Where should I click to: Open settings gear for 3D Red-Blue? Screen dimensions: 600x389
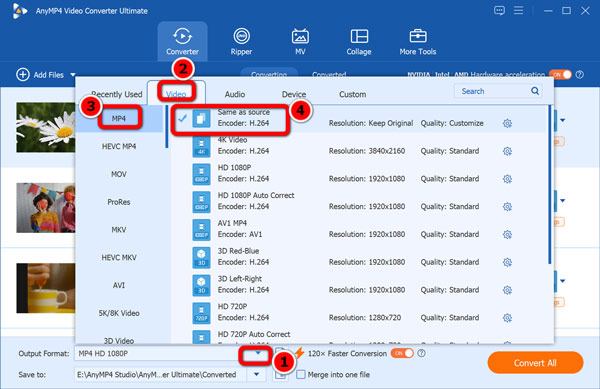point(507,262)
